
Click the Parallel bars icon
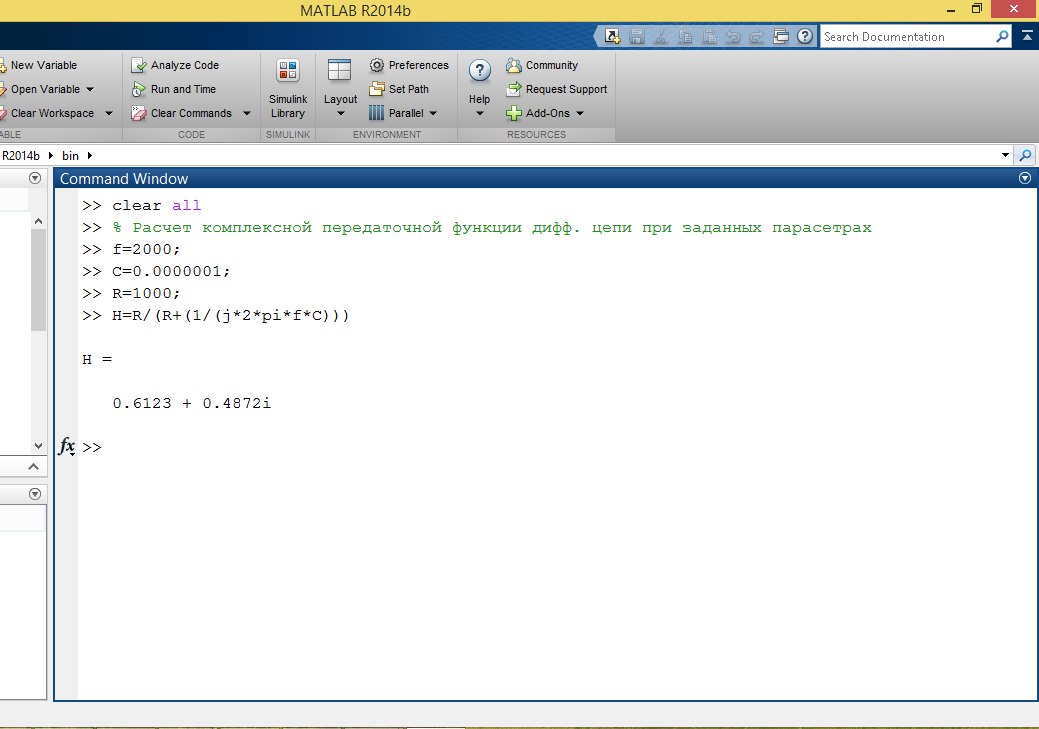tap(376, 113)
